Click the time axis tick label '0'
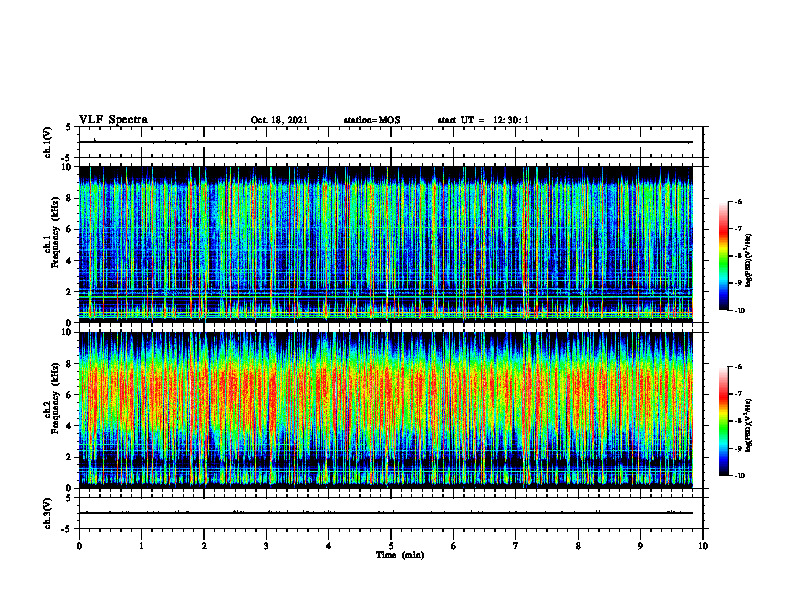This screenshot has width=792, height=612. [79, 546]
